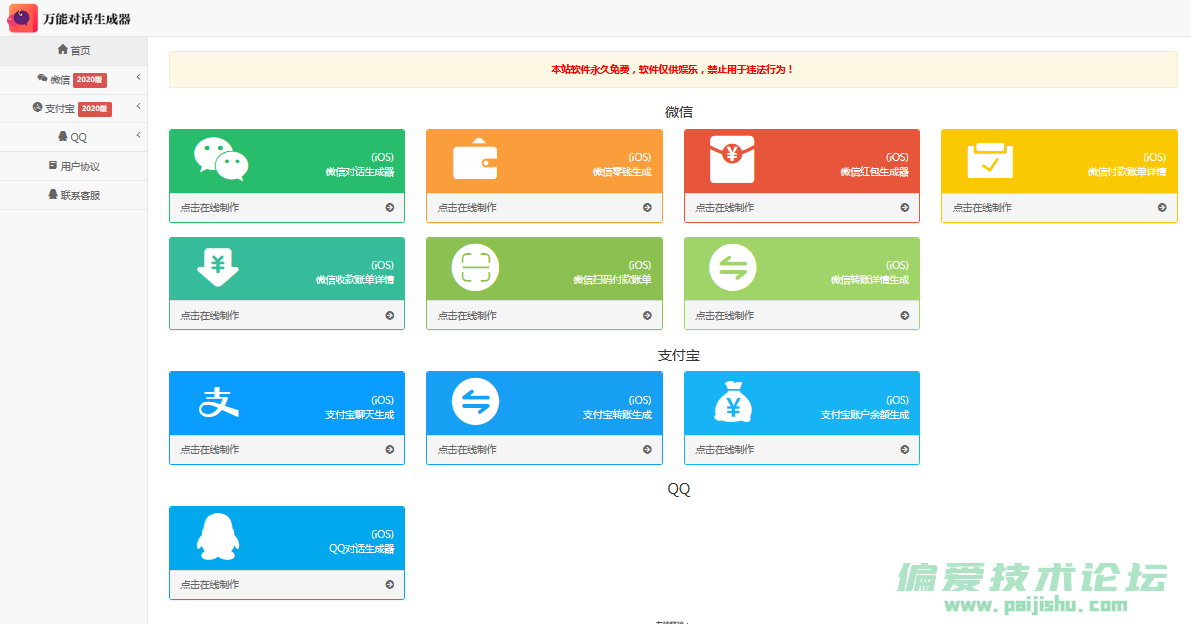Click the yuan download arrow icon
This screenshot has width=1191, height=624.
point(217,268)
